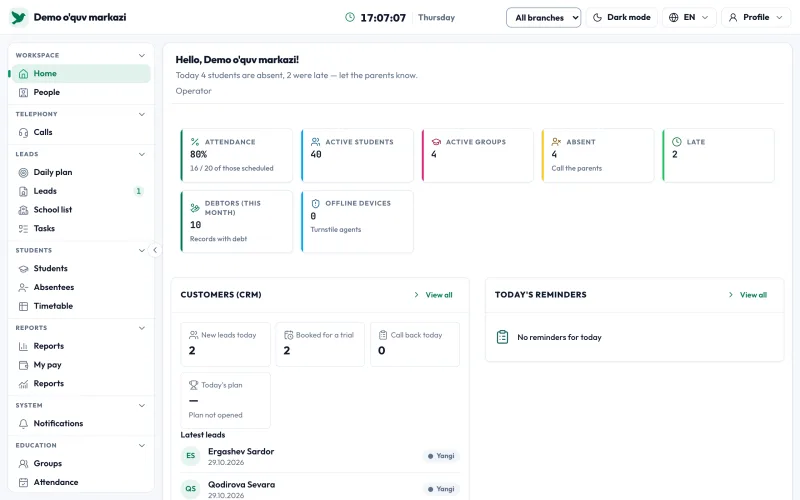800x500 pixels.
Task: Click the Calls headset icon
Action: coord(23,132)
